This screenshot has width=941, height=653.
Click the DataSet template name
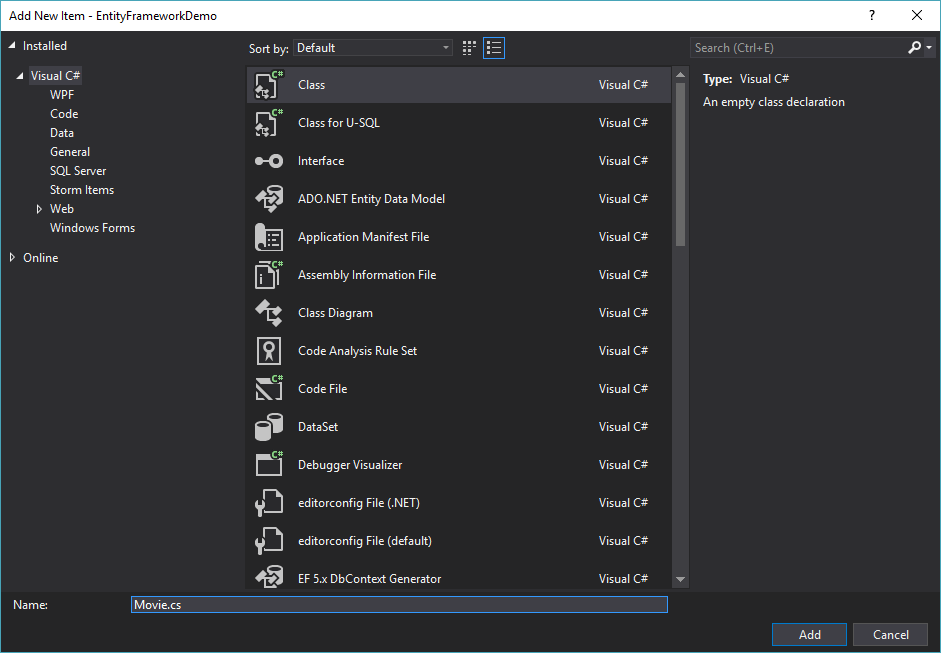pyautogui.click(x=318, y=427)
